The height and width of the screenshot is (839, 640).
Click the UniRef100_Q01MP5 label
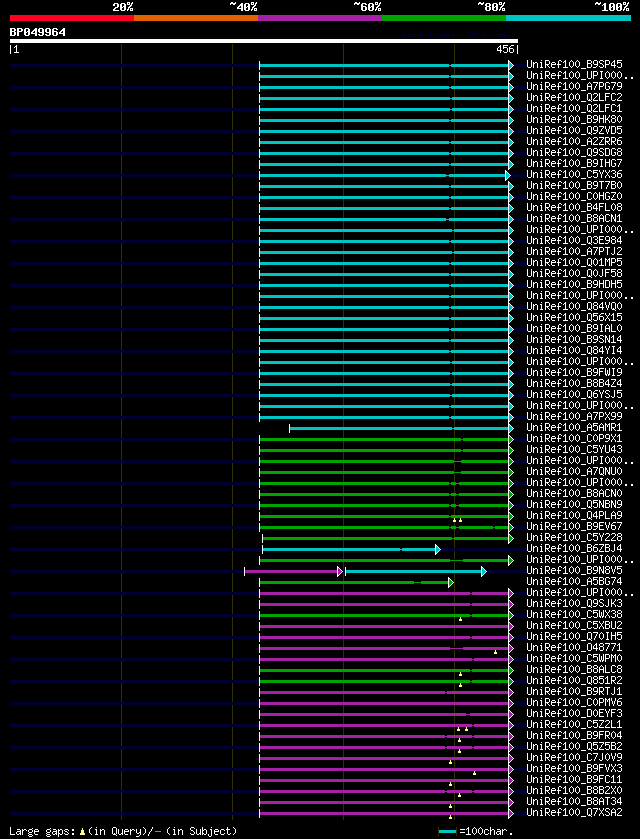pyautogui.click(x=574, y=262)
